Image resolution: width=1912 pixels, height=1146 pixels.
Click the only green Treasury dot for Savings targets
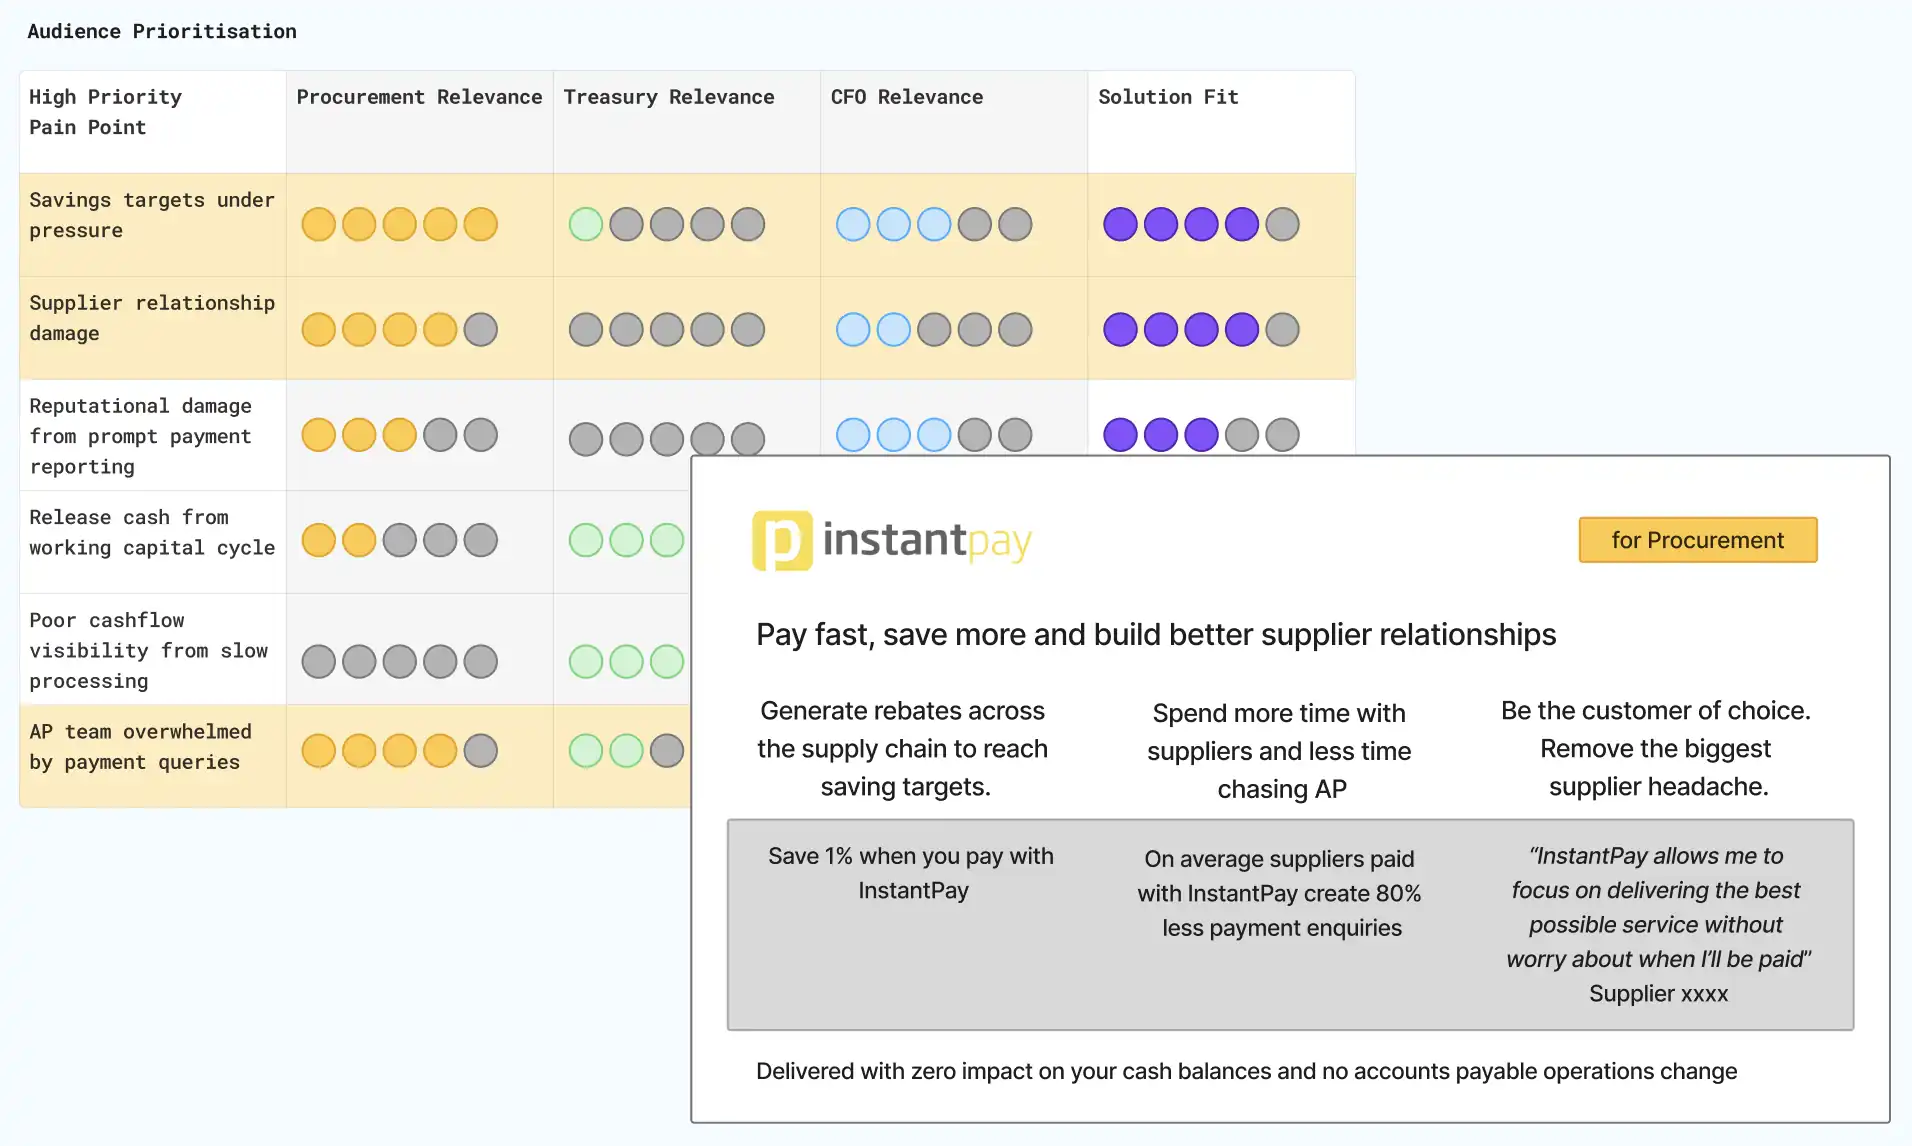coord(586,224)
